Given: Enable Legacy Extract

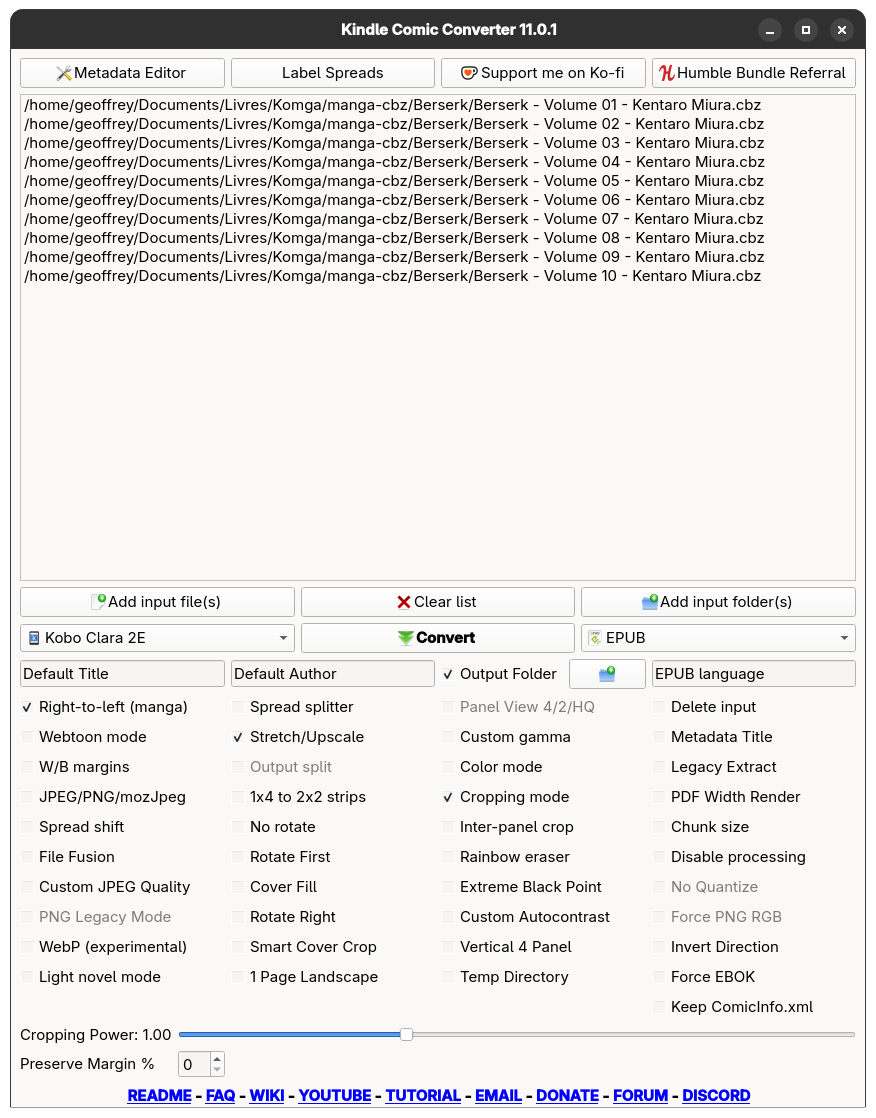Looking at the screenshot, I should [659, 766].
